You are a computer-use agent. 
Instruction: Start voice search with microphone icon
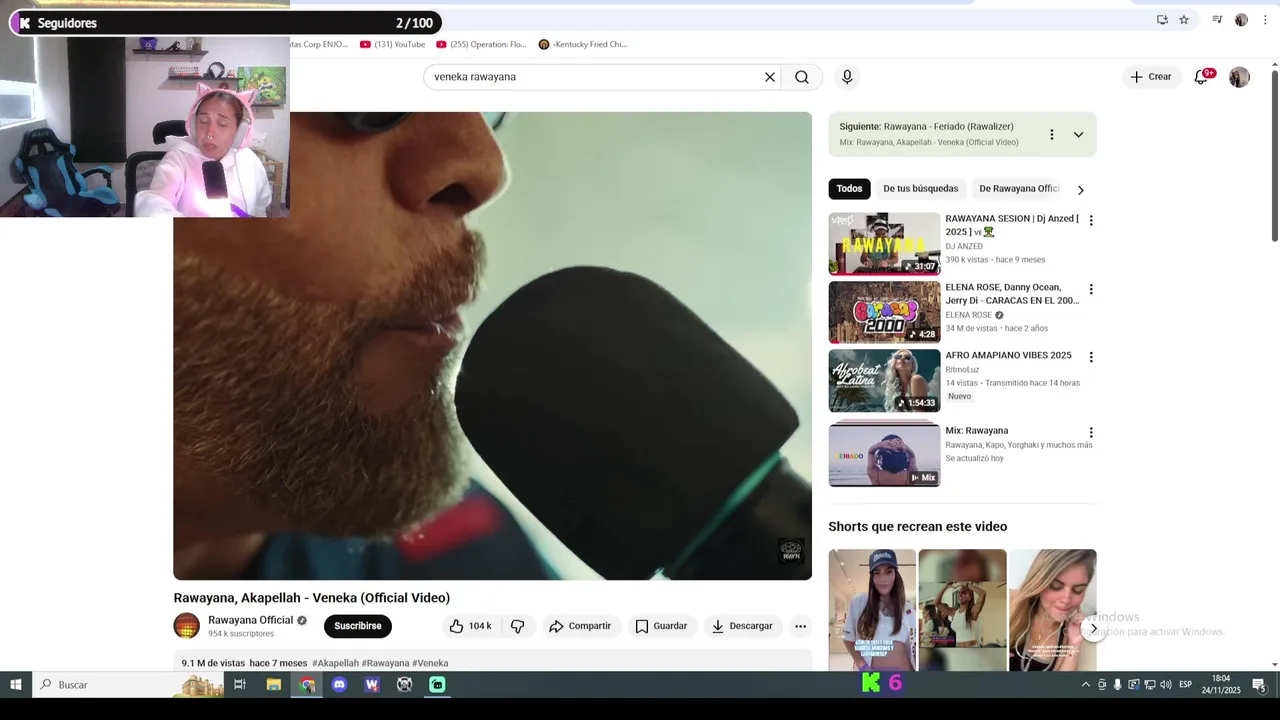coord(847,77)
